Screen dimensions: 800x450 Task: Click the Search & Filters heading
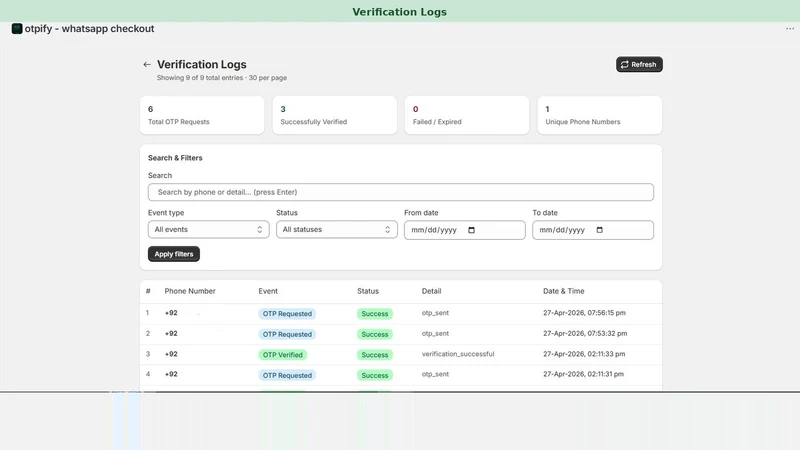point(175,158)
